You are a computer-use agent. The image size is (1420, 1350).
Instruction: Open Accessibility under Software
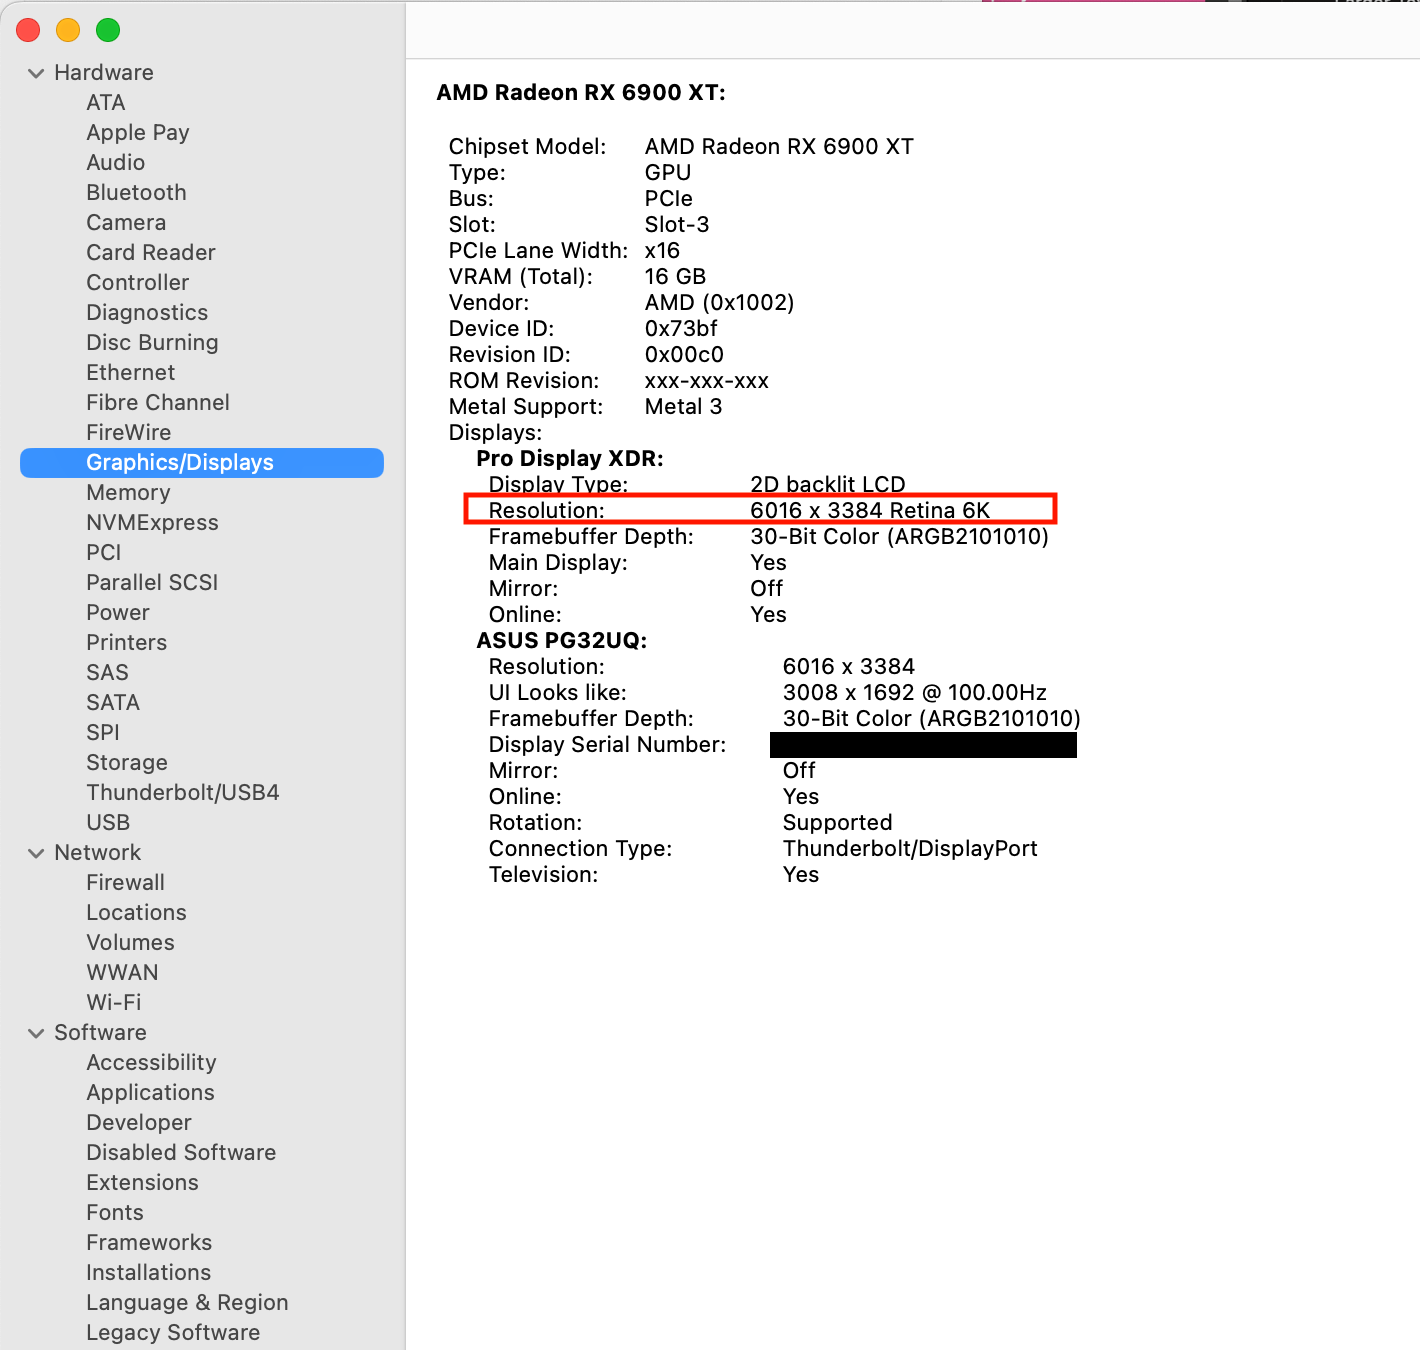151,1063
